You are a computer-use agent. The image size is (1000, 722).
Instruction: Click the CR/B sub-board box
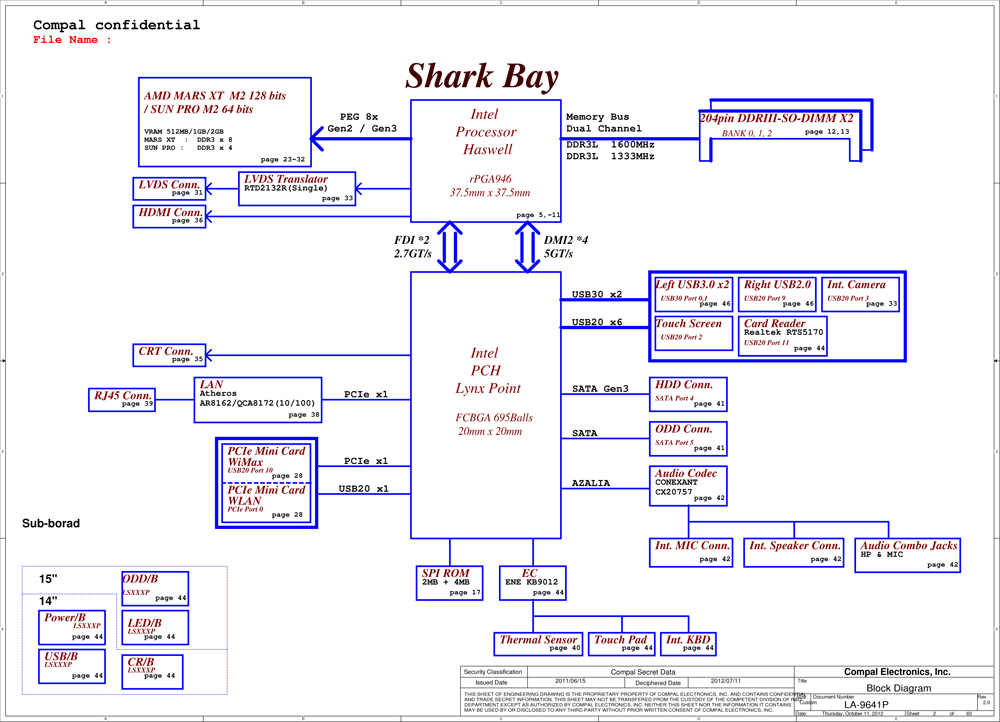pos(152,672)
